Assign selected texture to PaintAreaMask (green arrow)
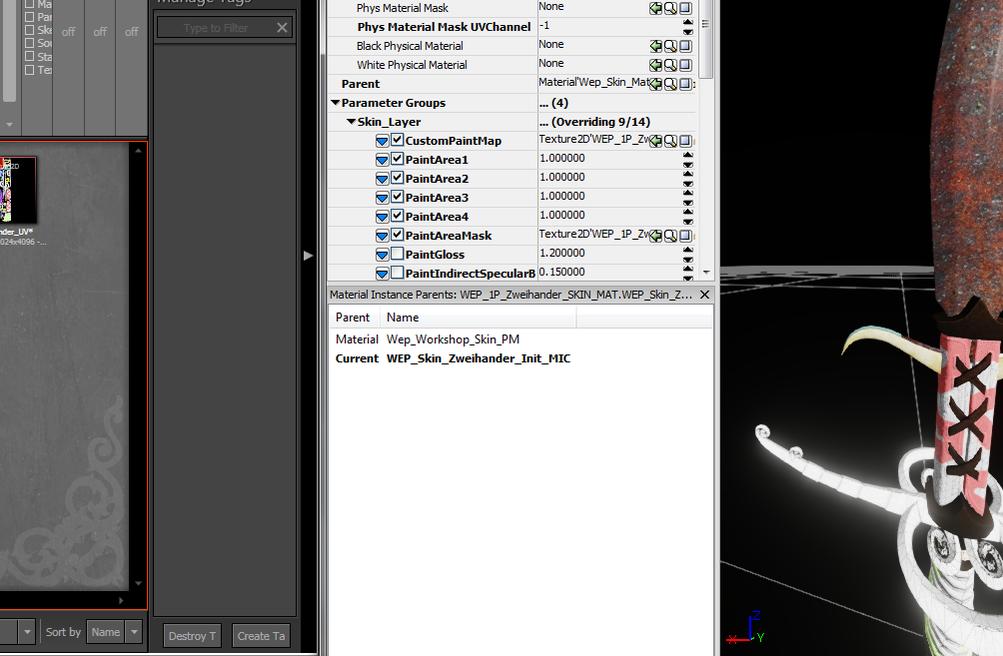 (656, 236)
